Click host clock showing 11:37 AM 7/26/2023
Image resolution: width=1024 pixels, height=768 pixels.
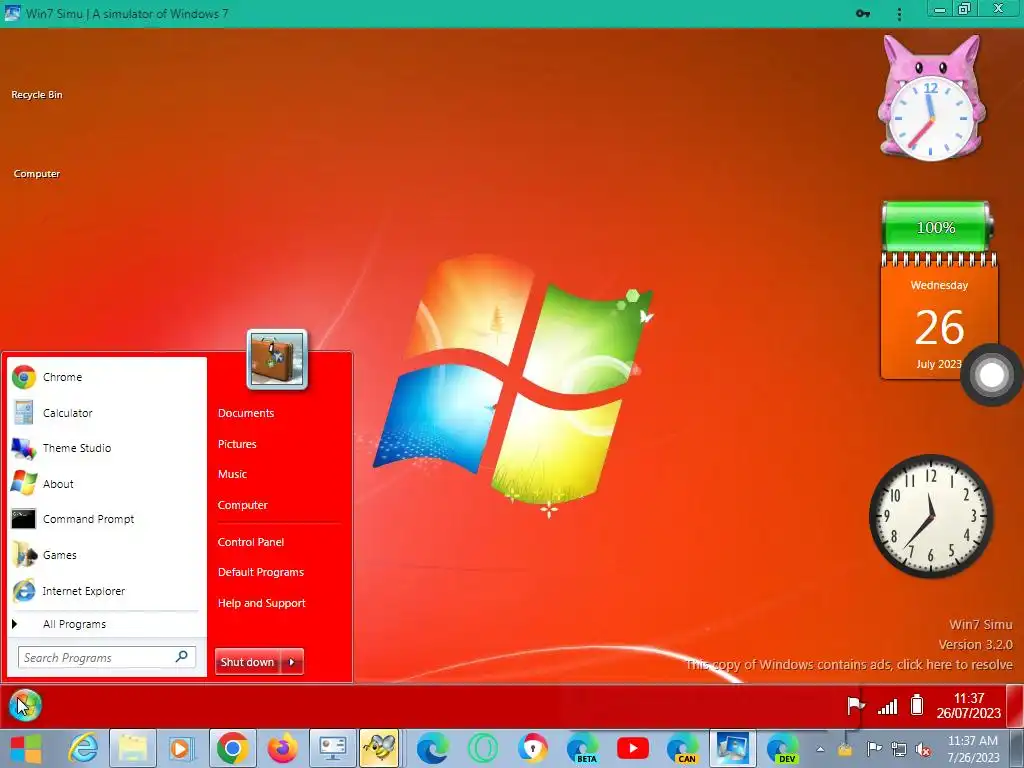(973, 749)
